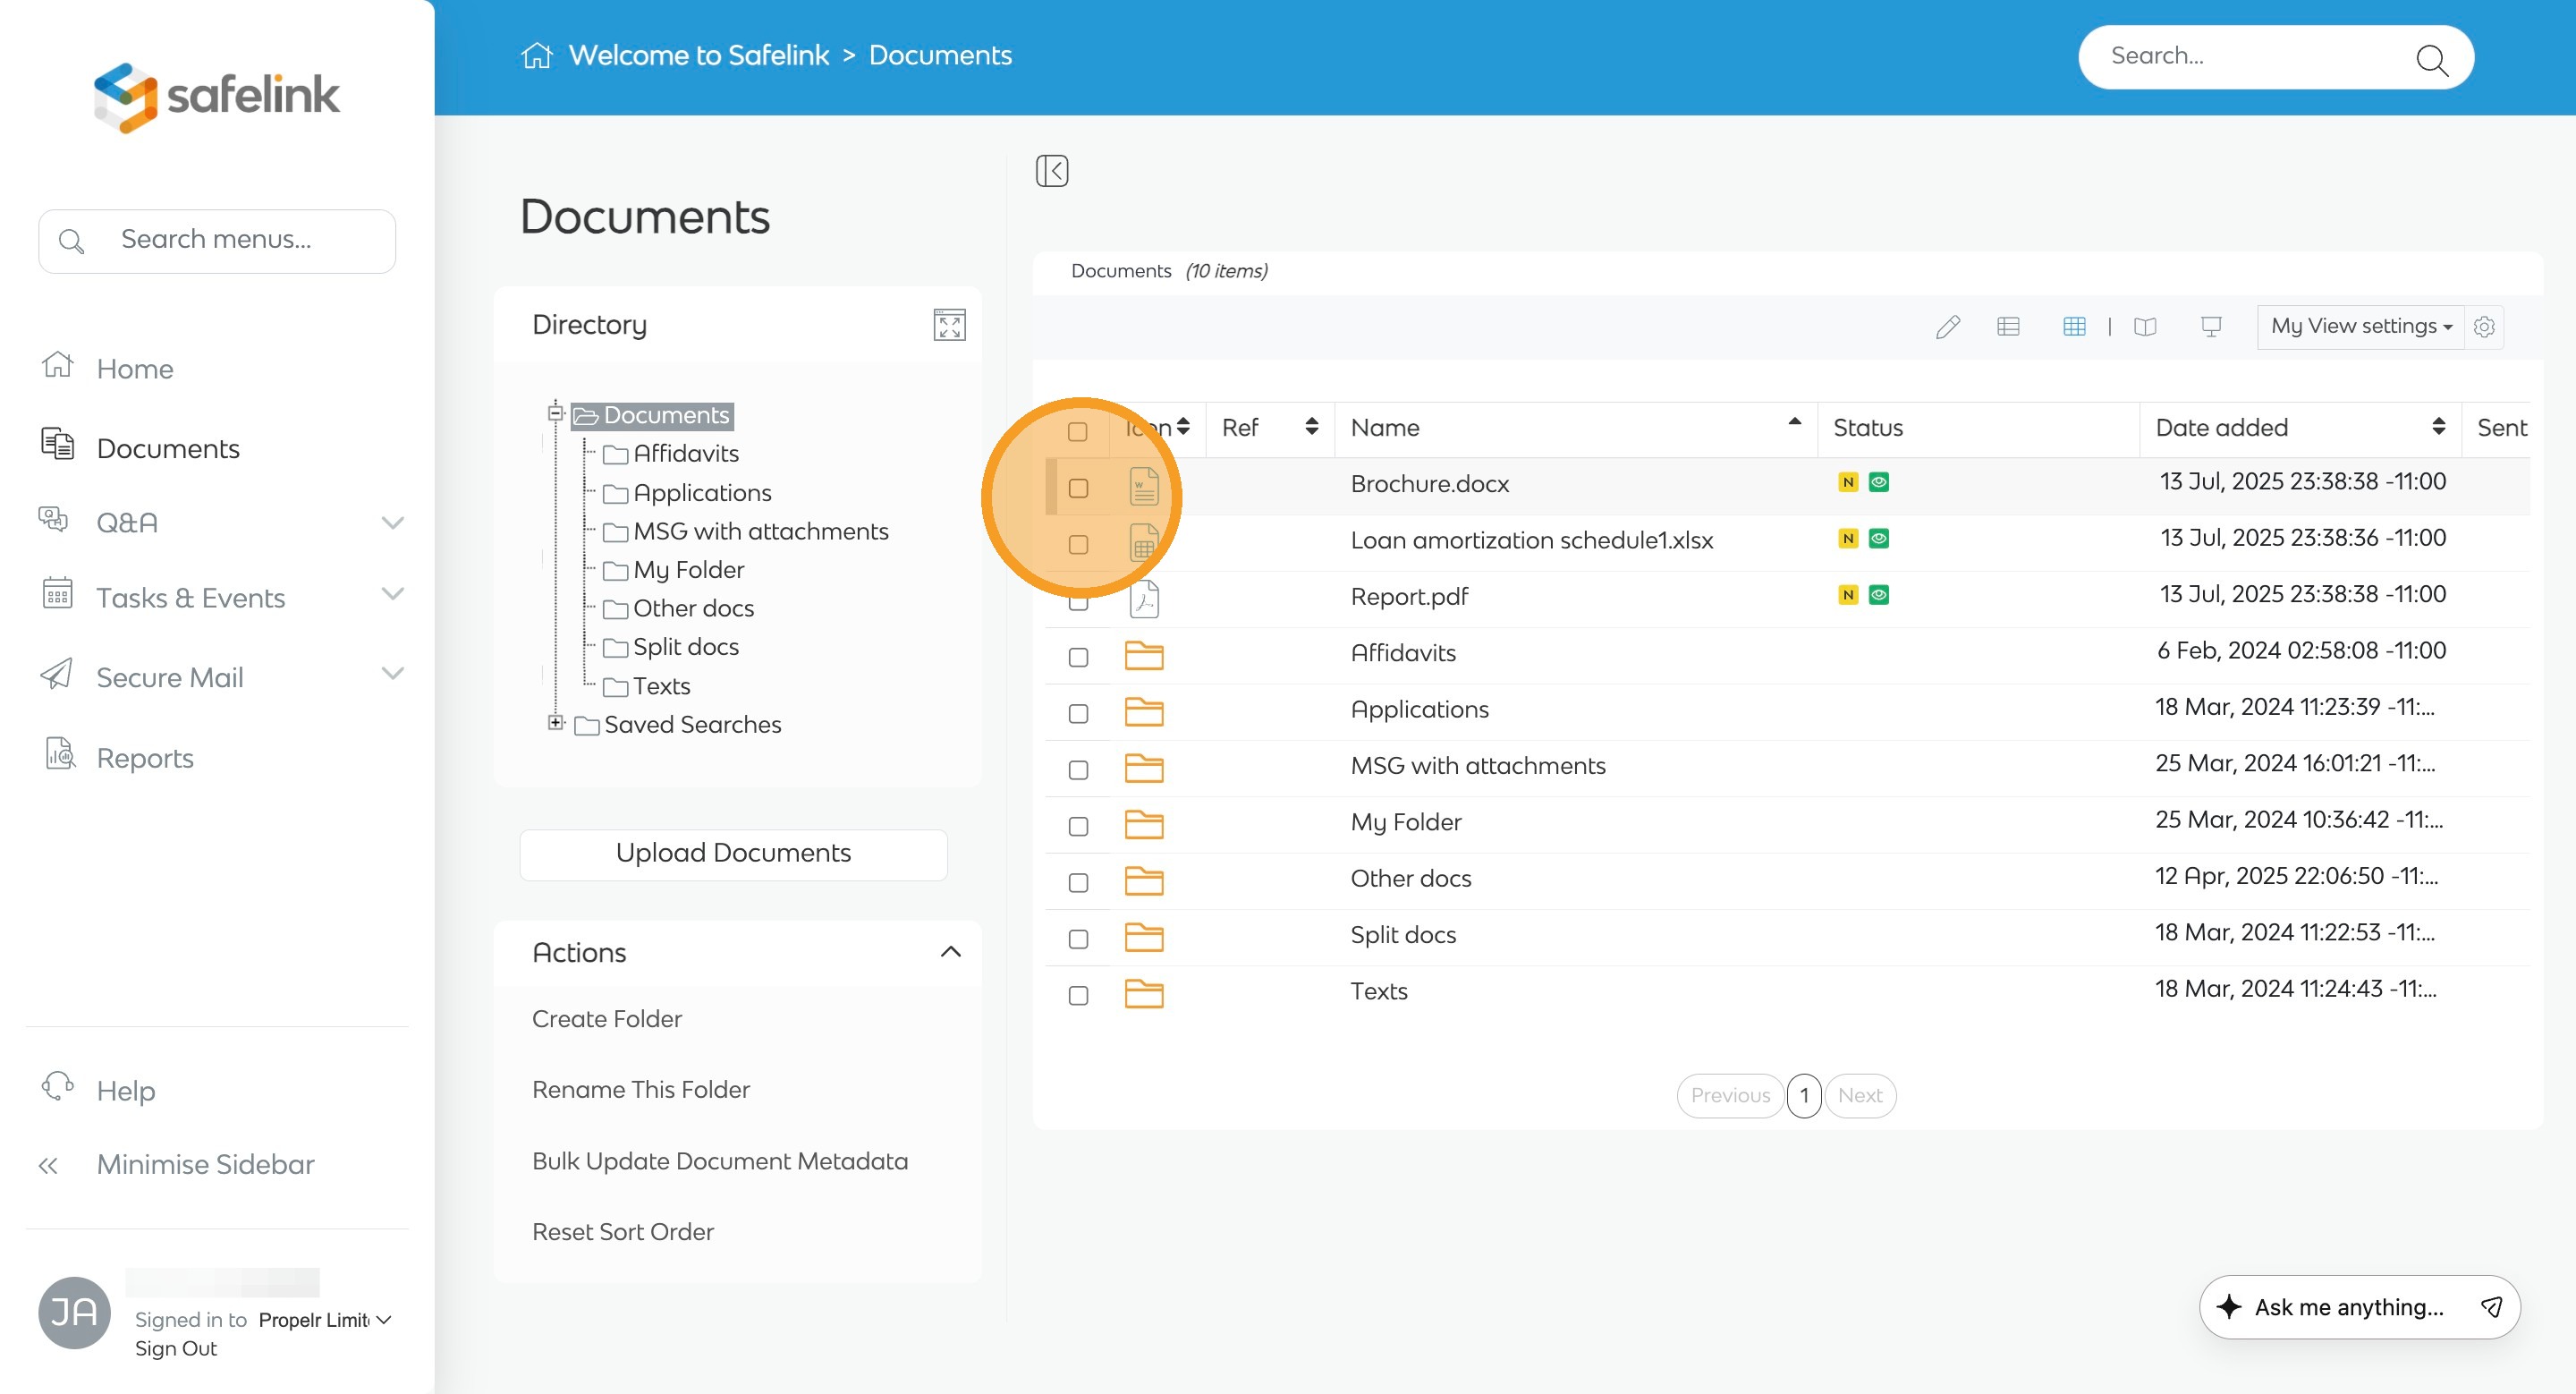Check the Texts folder row checkbox
This screenshot has height=1394, width=2576.
[x=1078, y=995]
